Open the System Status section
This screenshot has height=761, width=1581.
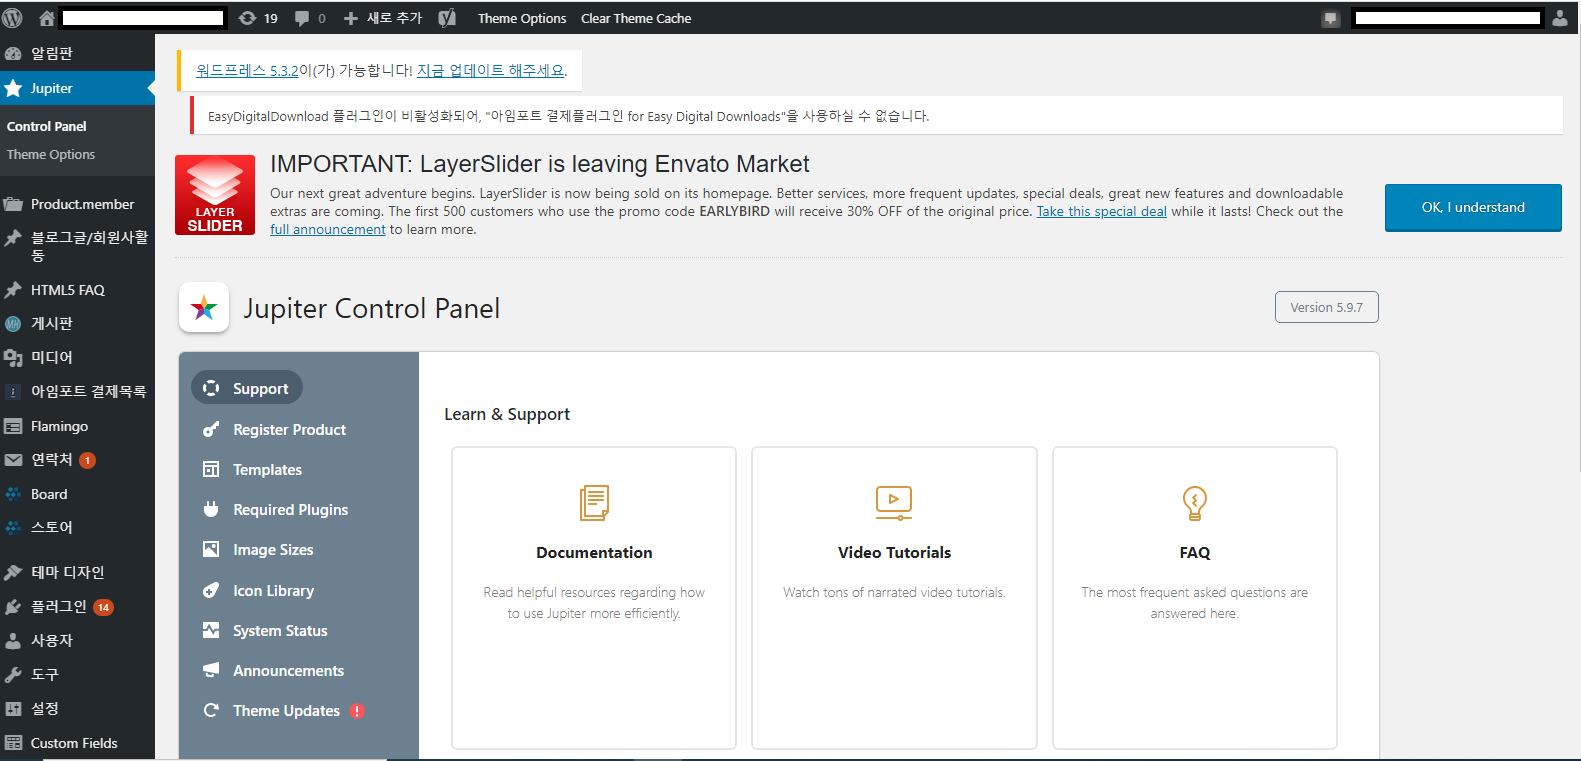point(280,631)
